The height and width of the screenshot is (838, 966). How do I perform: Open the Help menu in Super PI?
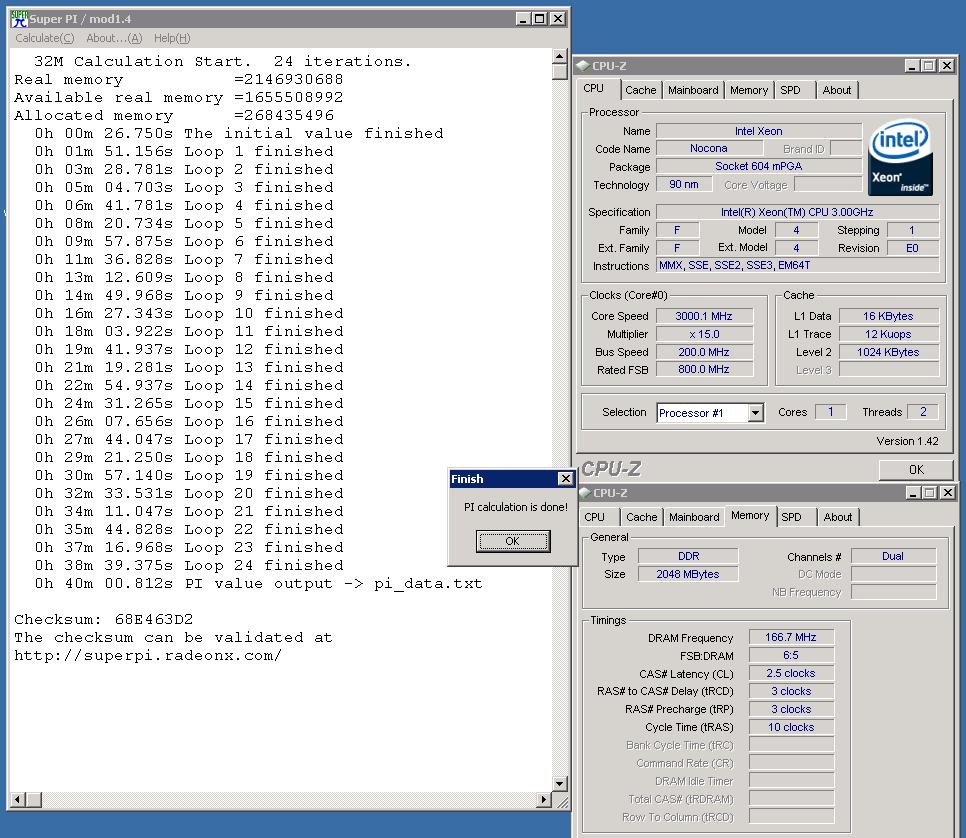172,38
